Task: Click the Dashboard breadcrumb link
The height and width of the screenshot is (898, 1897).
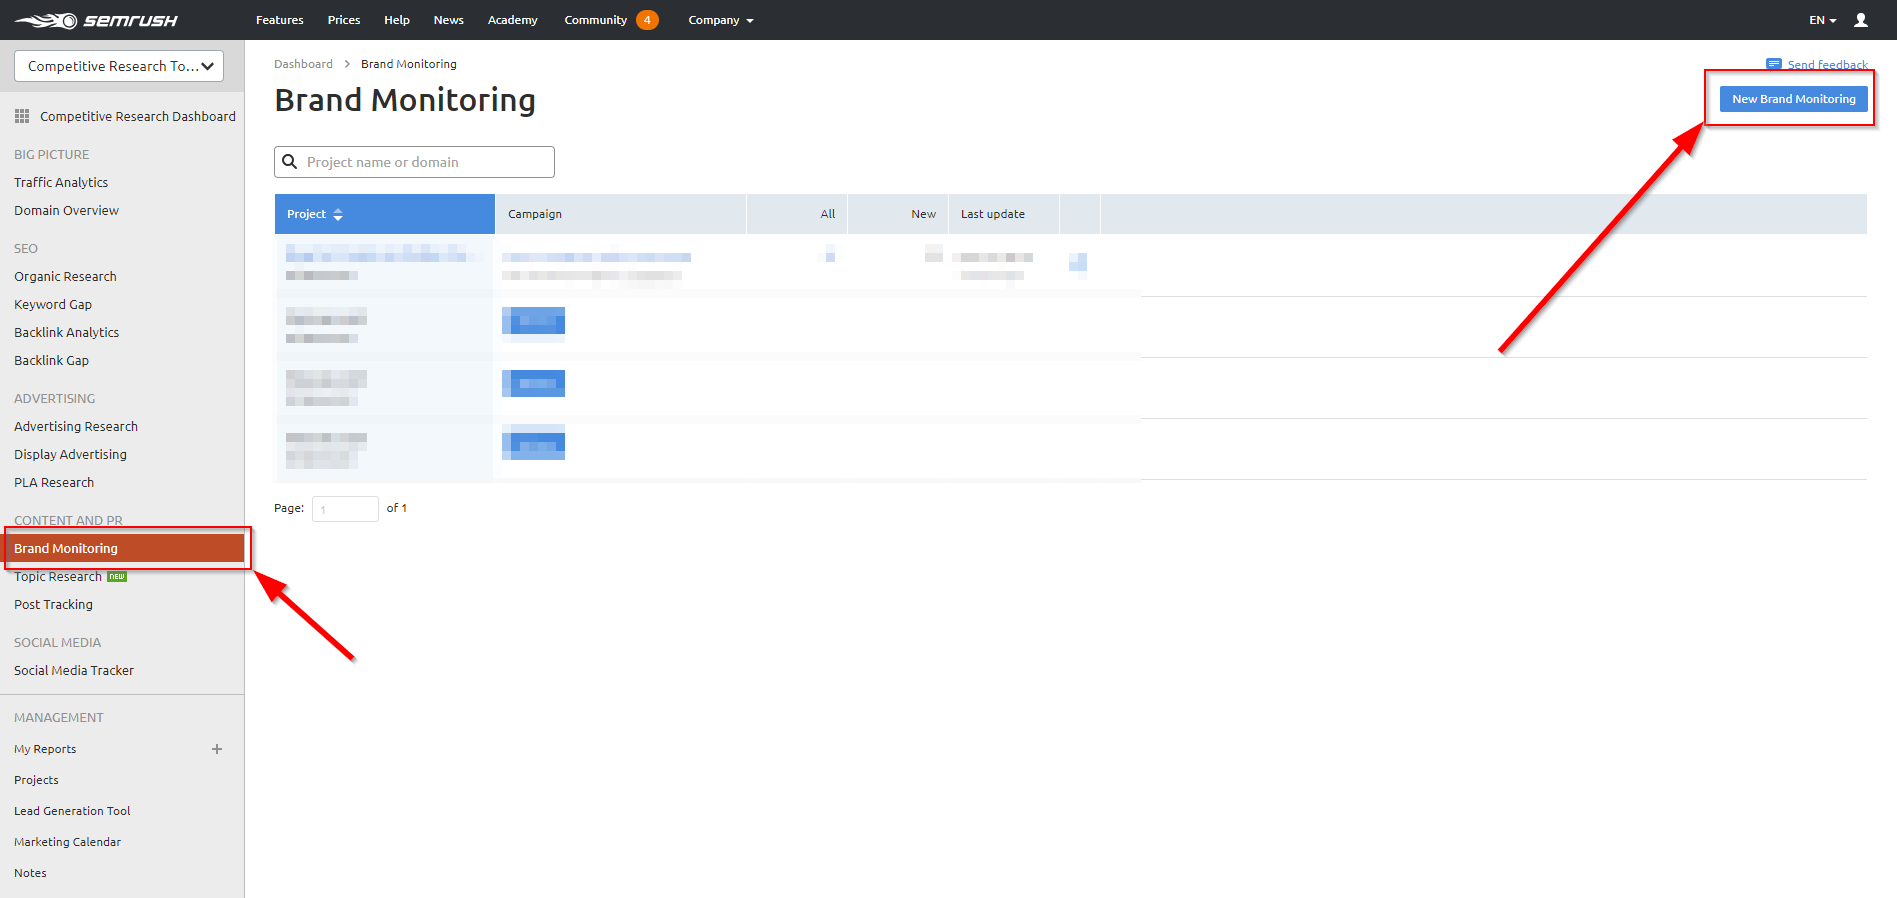Action: (x=303, y=64)
